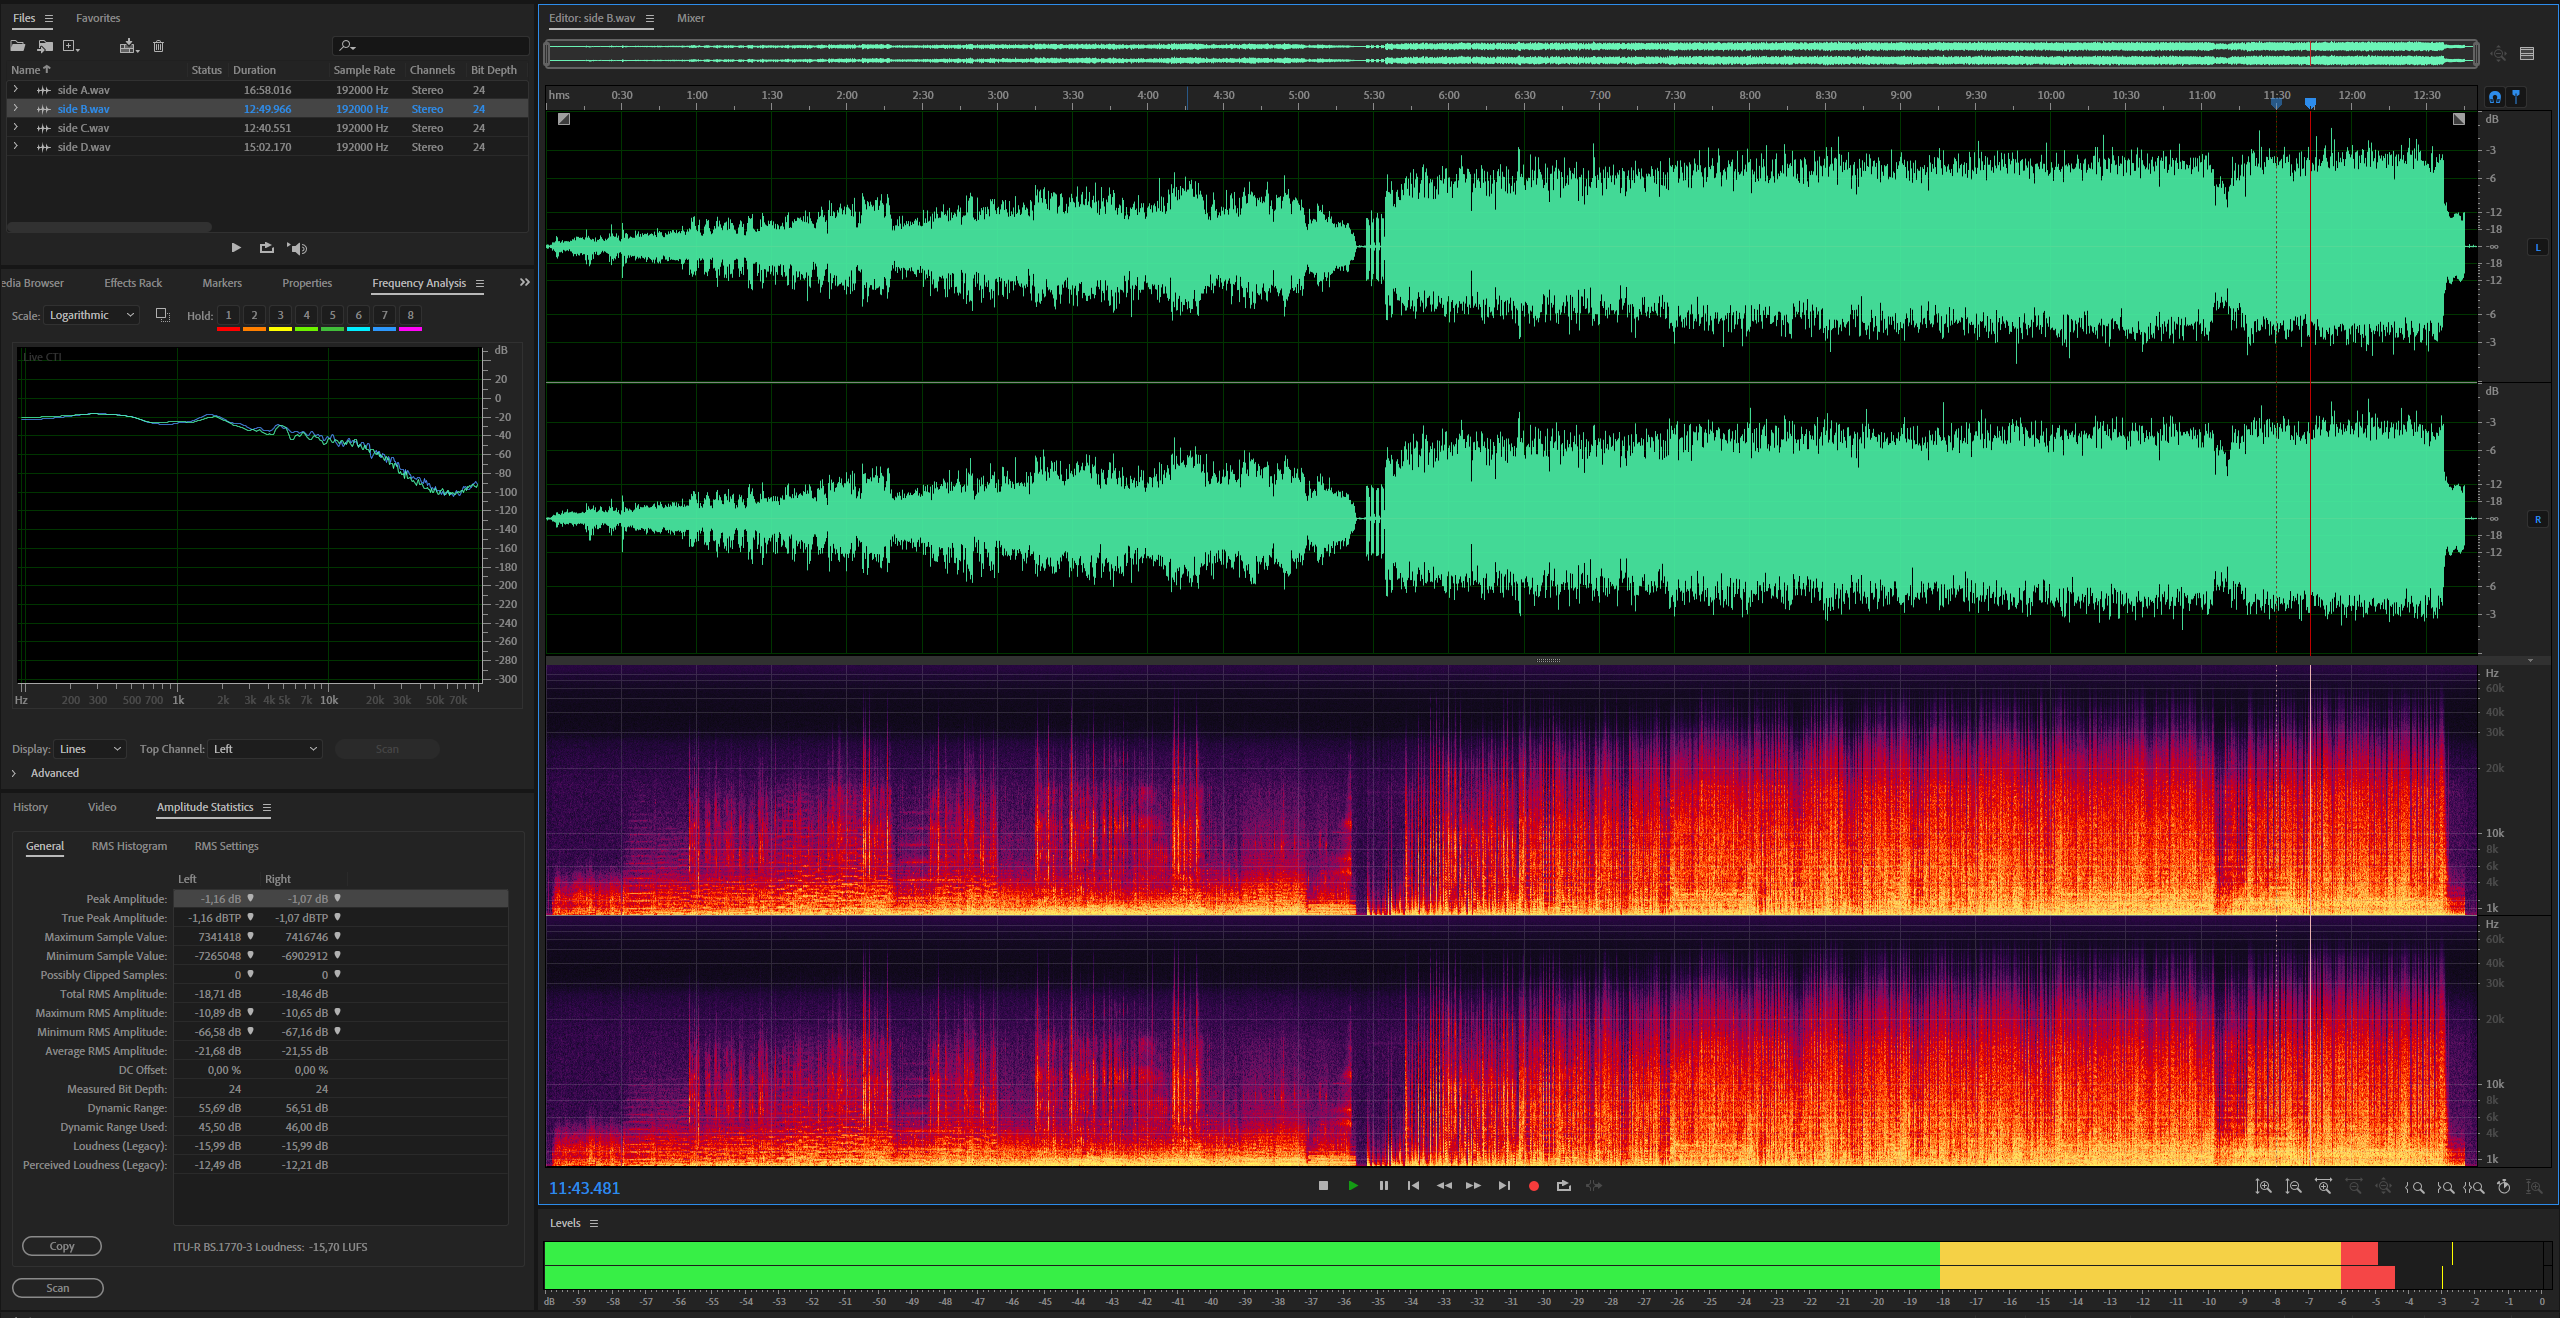2560x1318 pixels.
Task: Toggle the left channel L button
Action: tap(2538, 247)
